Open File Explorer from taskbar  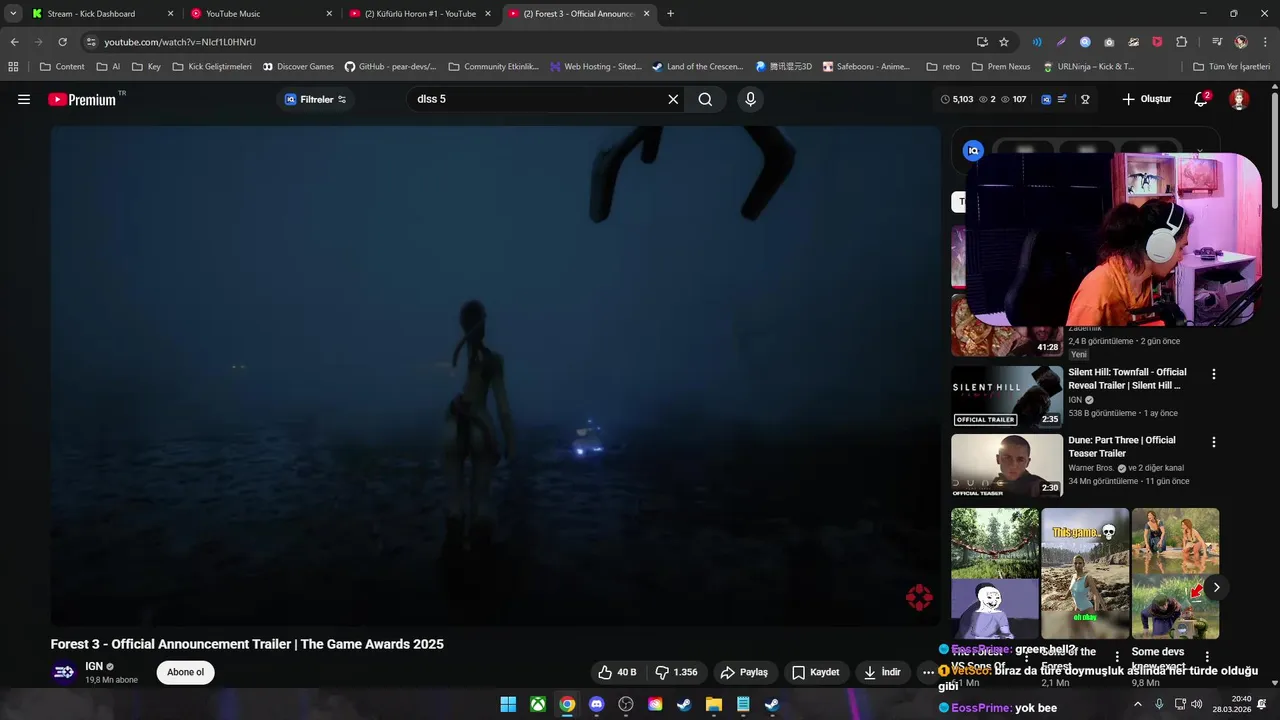pyautogui.click(x=714, y=704)
